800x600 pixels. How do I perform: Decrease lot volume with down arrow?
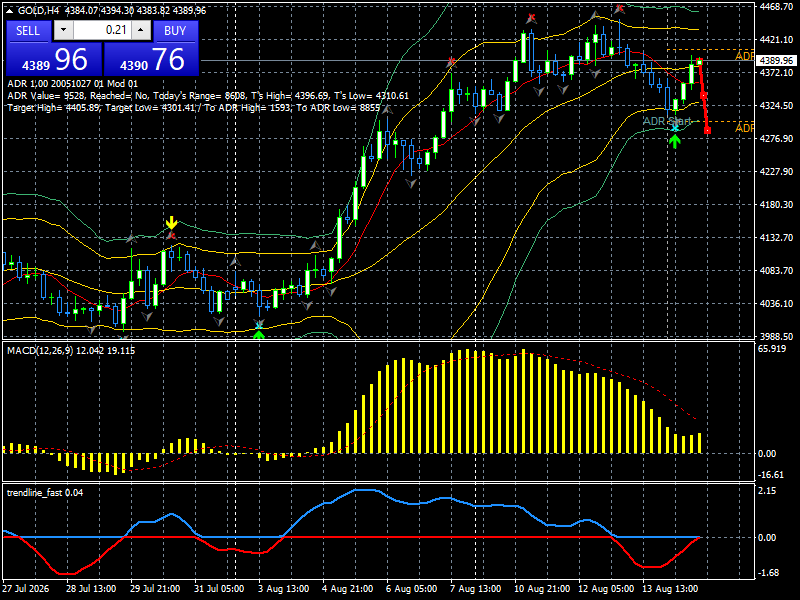pyautogui.click(x=63, y=30)
